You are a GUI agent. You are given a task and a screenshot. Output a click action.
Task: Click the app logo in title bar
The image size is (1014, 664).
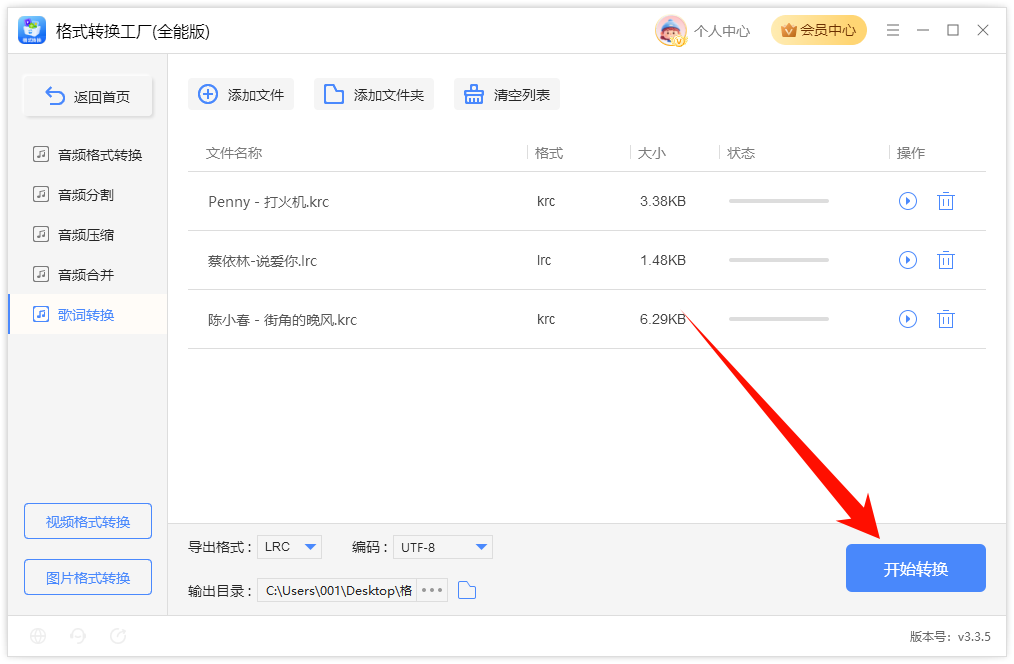pyautogui.click(x=32, y=30)
